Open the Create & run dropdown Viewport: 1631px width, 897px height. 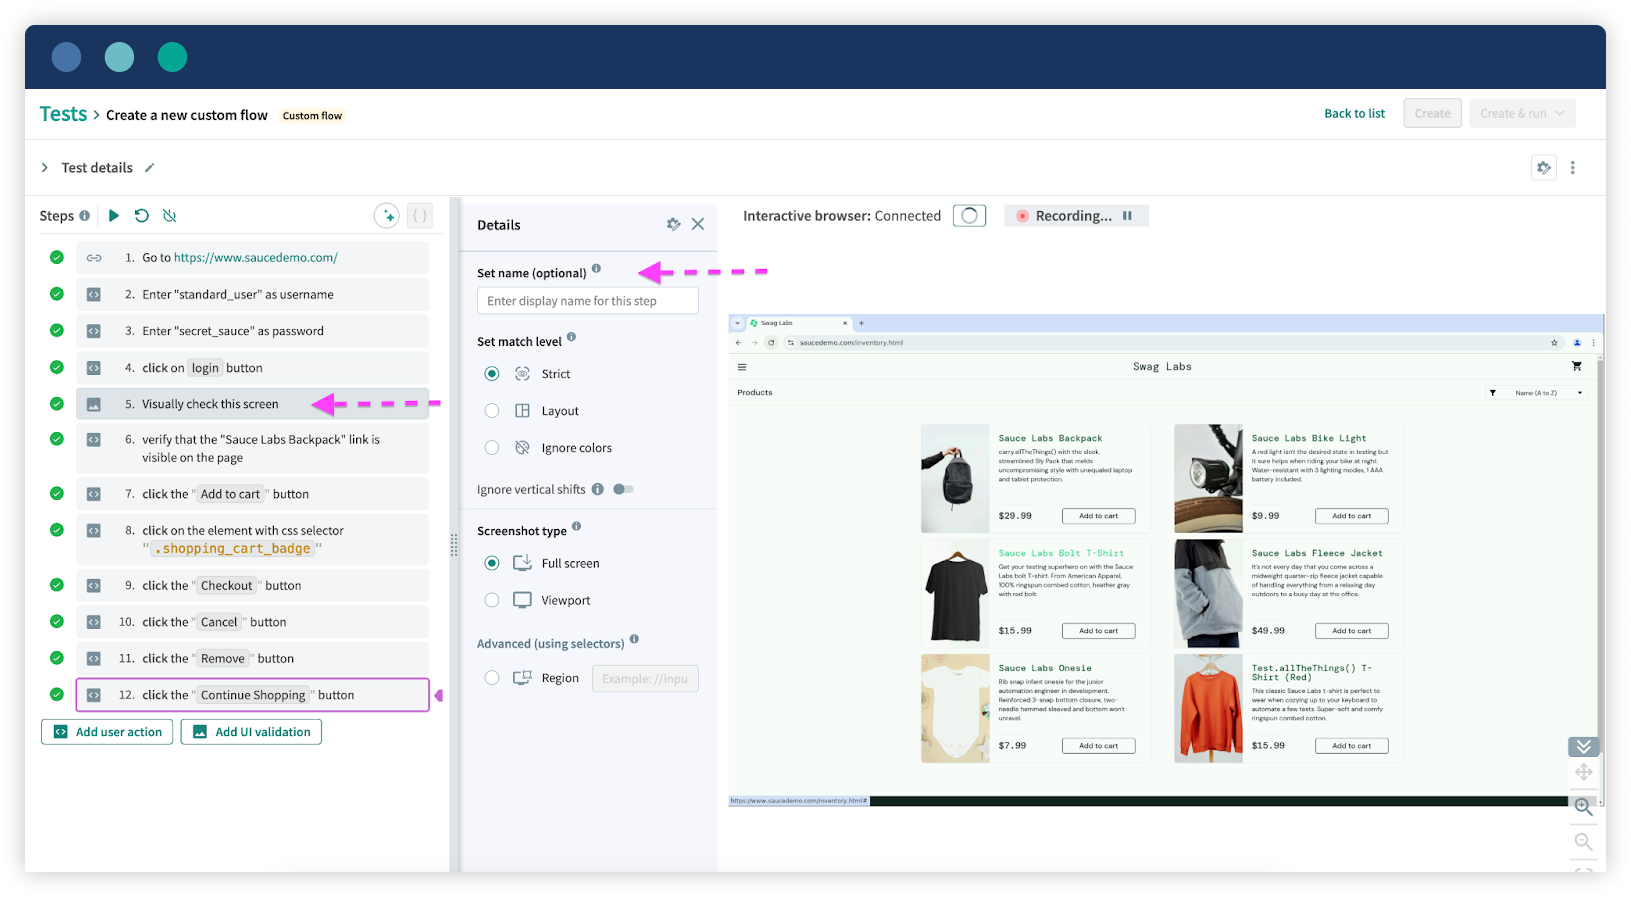[1523, 114]
